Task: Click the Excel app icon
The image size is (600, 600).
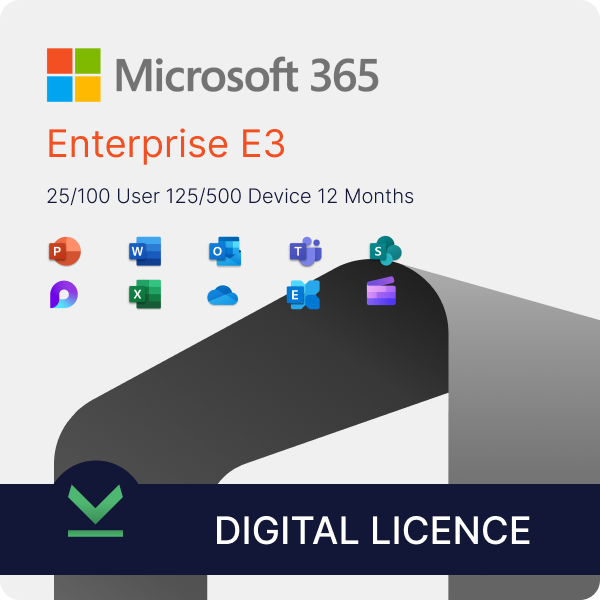Action: 145,294
